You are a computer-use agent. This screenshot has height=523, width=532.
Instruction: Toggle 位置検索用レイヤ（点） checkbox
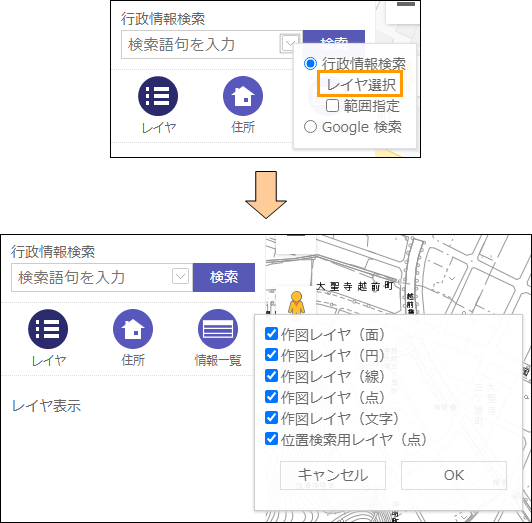(x=271, y=439)
